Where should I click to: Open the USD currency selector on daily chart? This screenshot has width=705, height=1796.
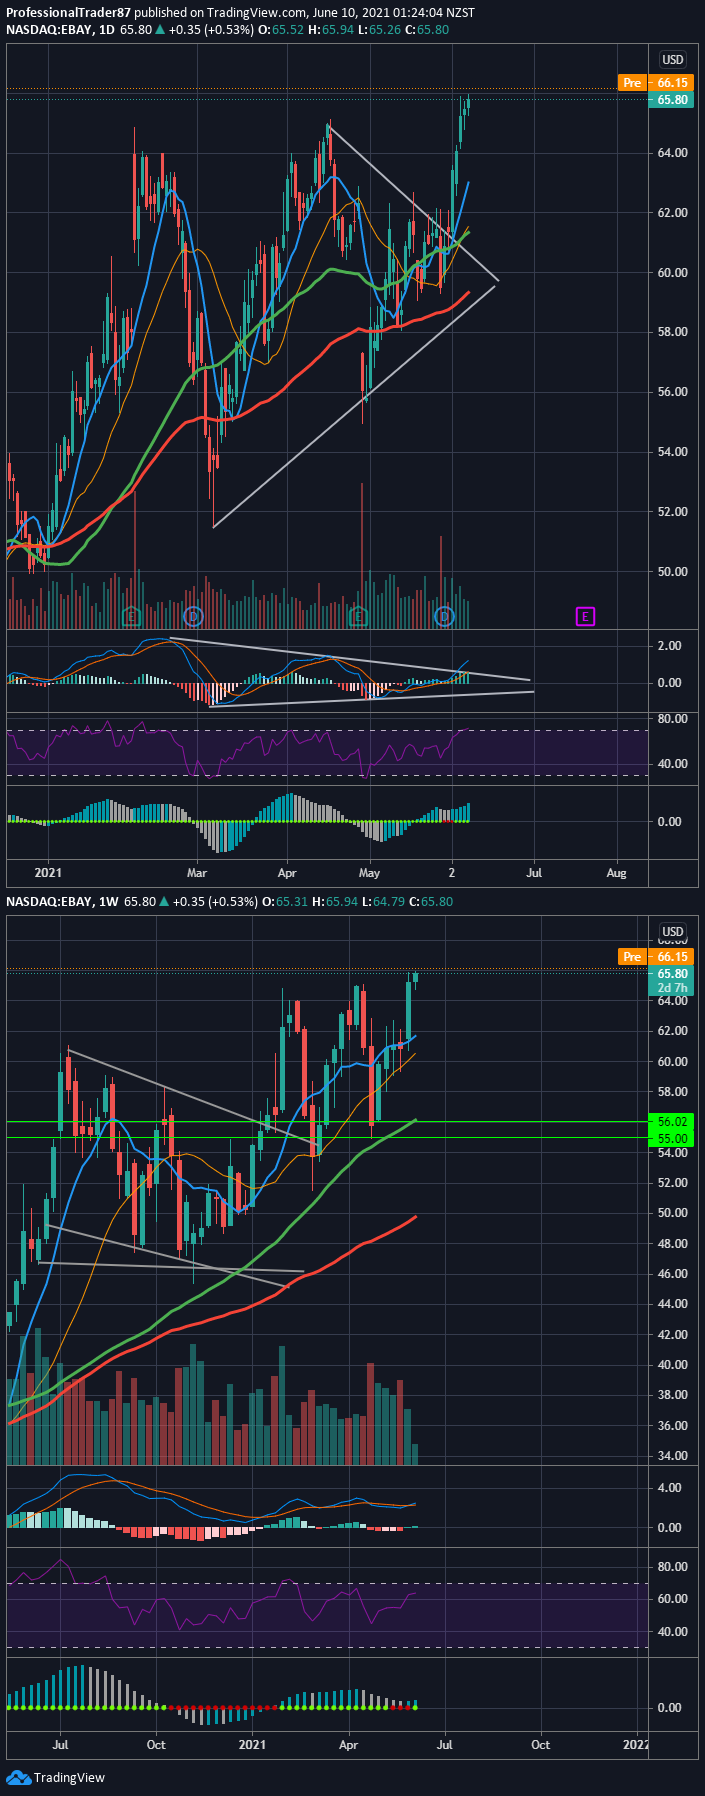(673, 60)
